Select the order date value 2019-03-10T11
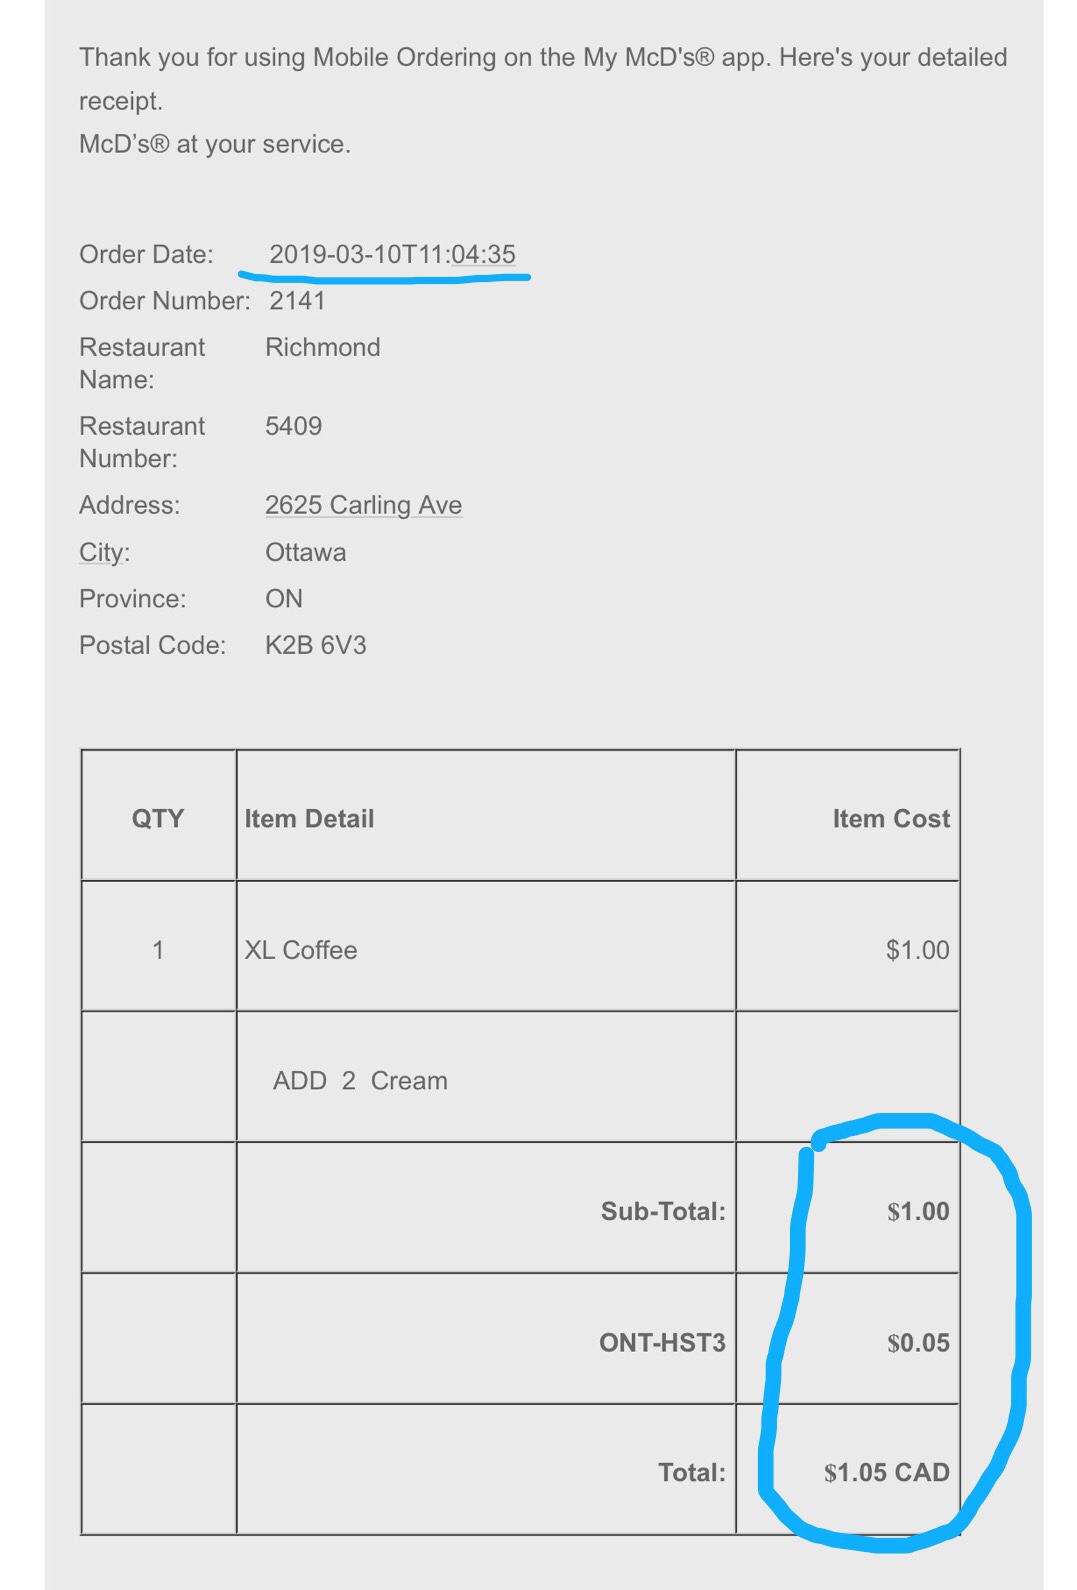This screenshot has width=1077, height=1590. 359,254
